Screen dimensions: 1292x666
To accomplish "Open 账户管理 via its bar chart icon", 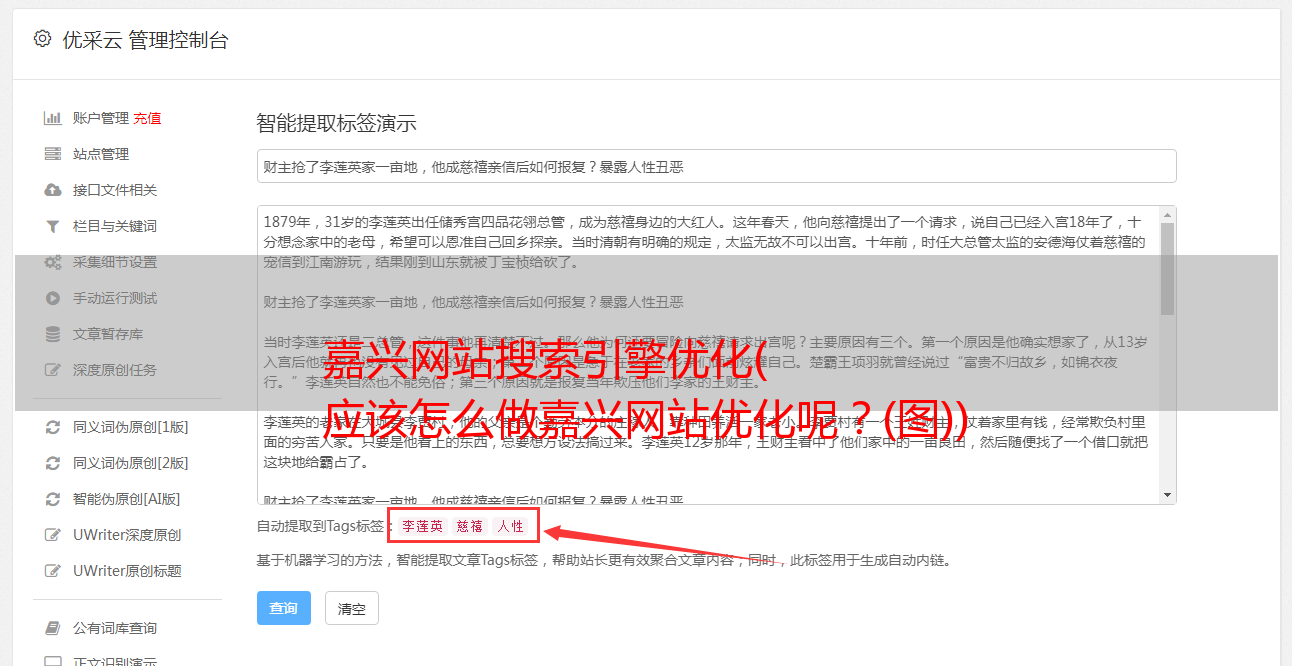I will 53,118.
